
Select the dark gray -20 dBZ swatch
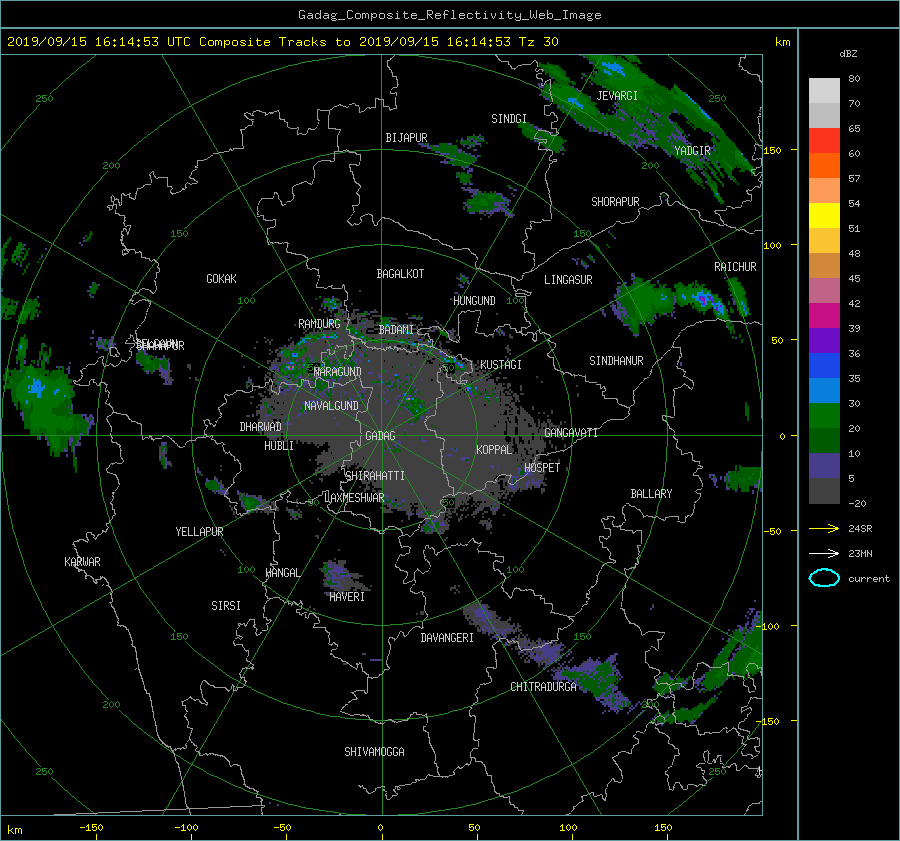[824, 491]
